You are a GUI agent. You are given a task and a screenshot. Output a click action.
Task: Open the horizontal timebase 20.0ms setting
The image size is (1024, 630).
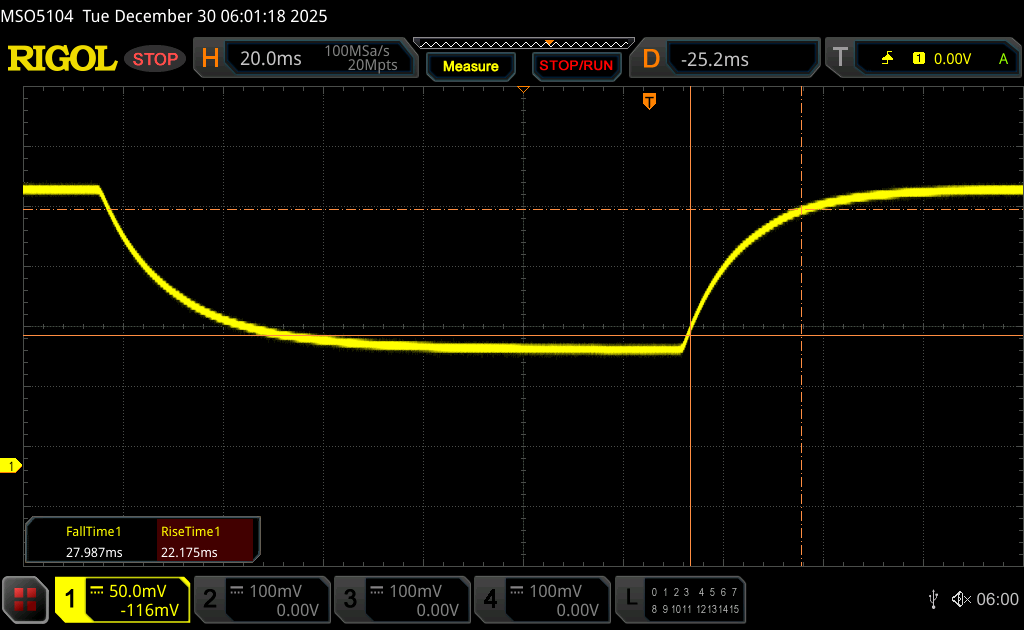point(305,59)
